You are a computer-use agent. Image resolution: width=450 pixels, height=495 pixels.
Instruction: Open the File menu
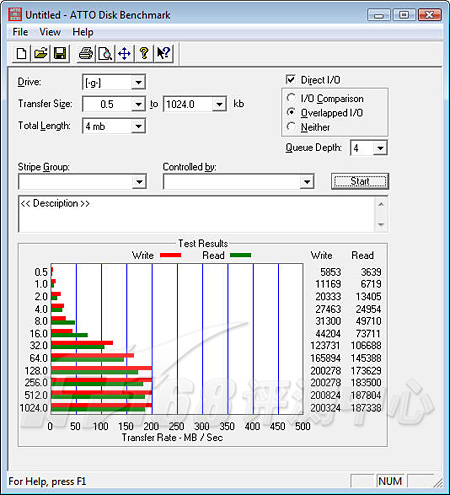[20, 32]
